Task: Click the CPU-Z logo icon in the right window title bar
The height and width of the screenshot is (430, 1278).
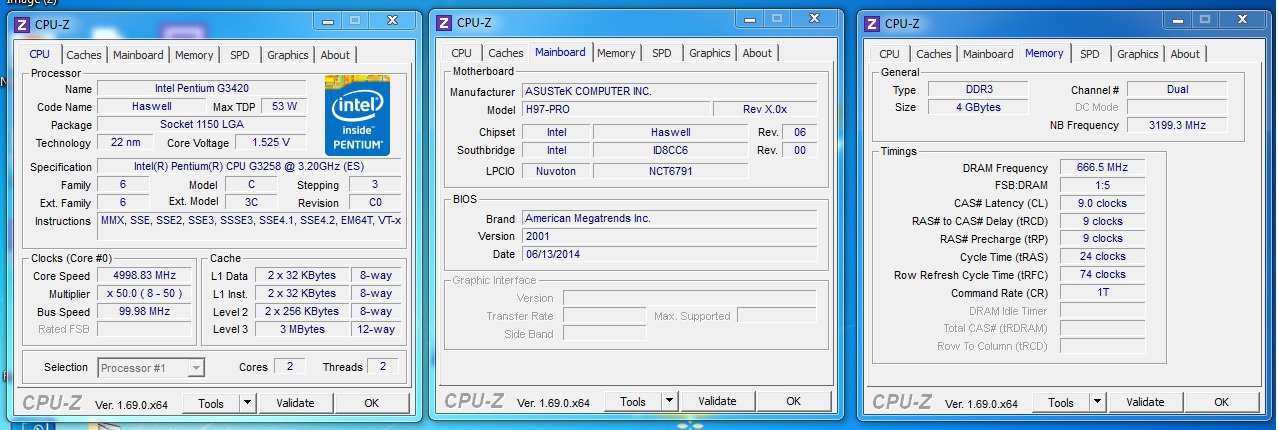Action: (x=872, y=24)
